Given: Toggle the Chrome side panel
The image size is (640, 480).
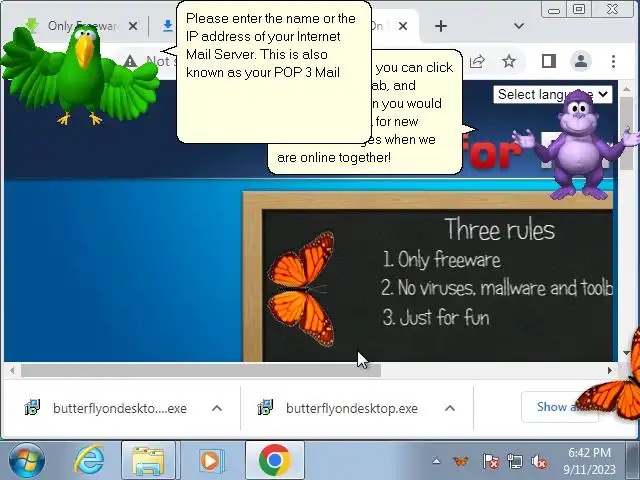Looking at the screenshot, I should coord(549,61).
